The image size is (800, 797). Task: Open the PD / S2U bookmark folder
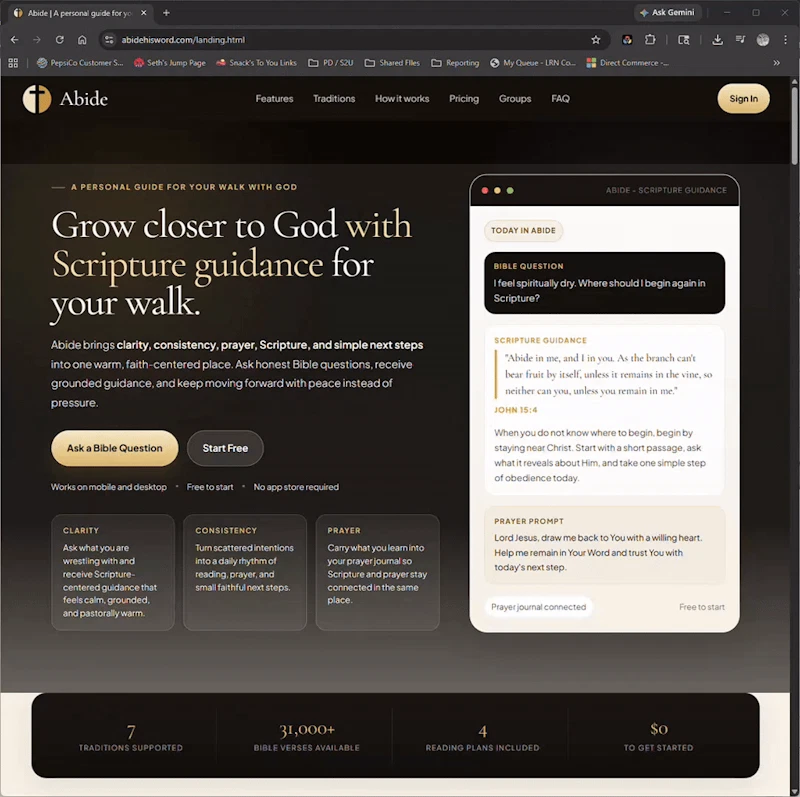(331, 63)
